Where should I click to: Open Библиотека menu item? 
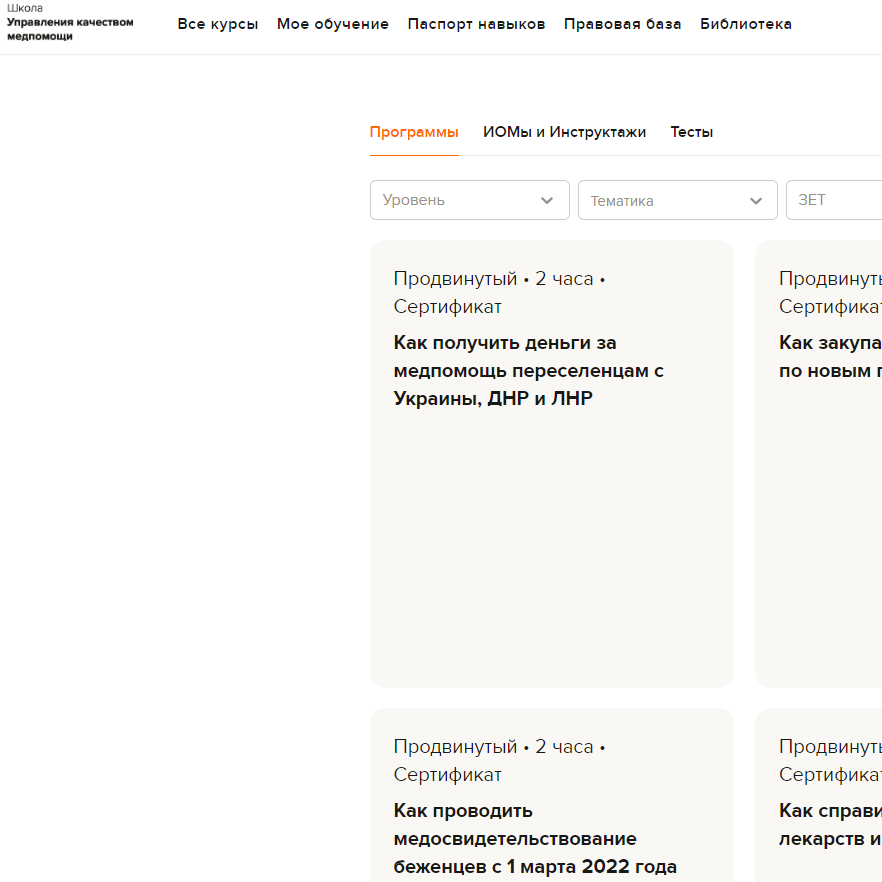tap(745, 24)
